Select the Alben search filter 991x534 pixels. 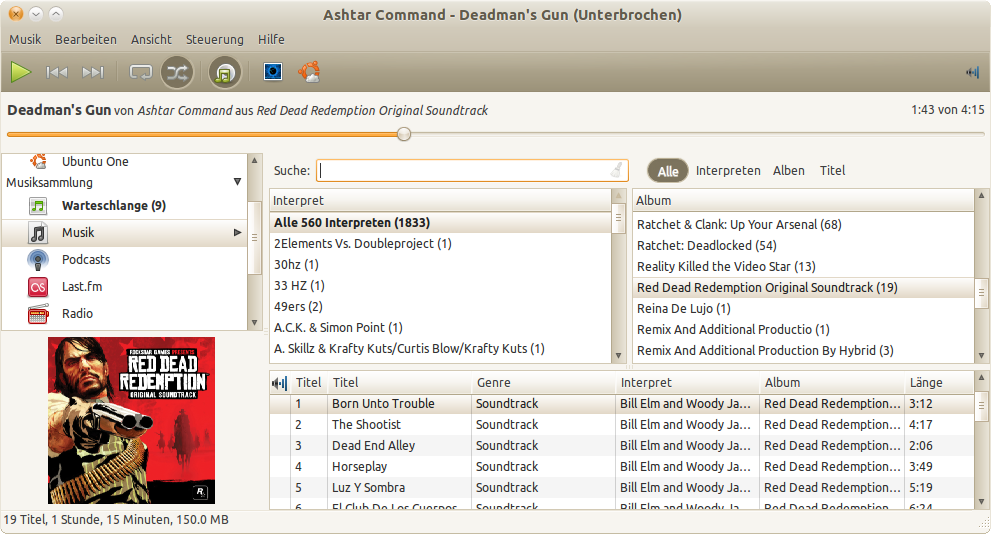(x=789, y=171)
